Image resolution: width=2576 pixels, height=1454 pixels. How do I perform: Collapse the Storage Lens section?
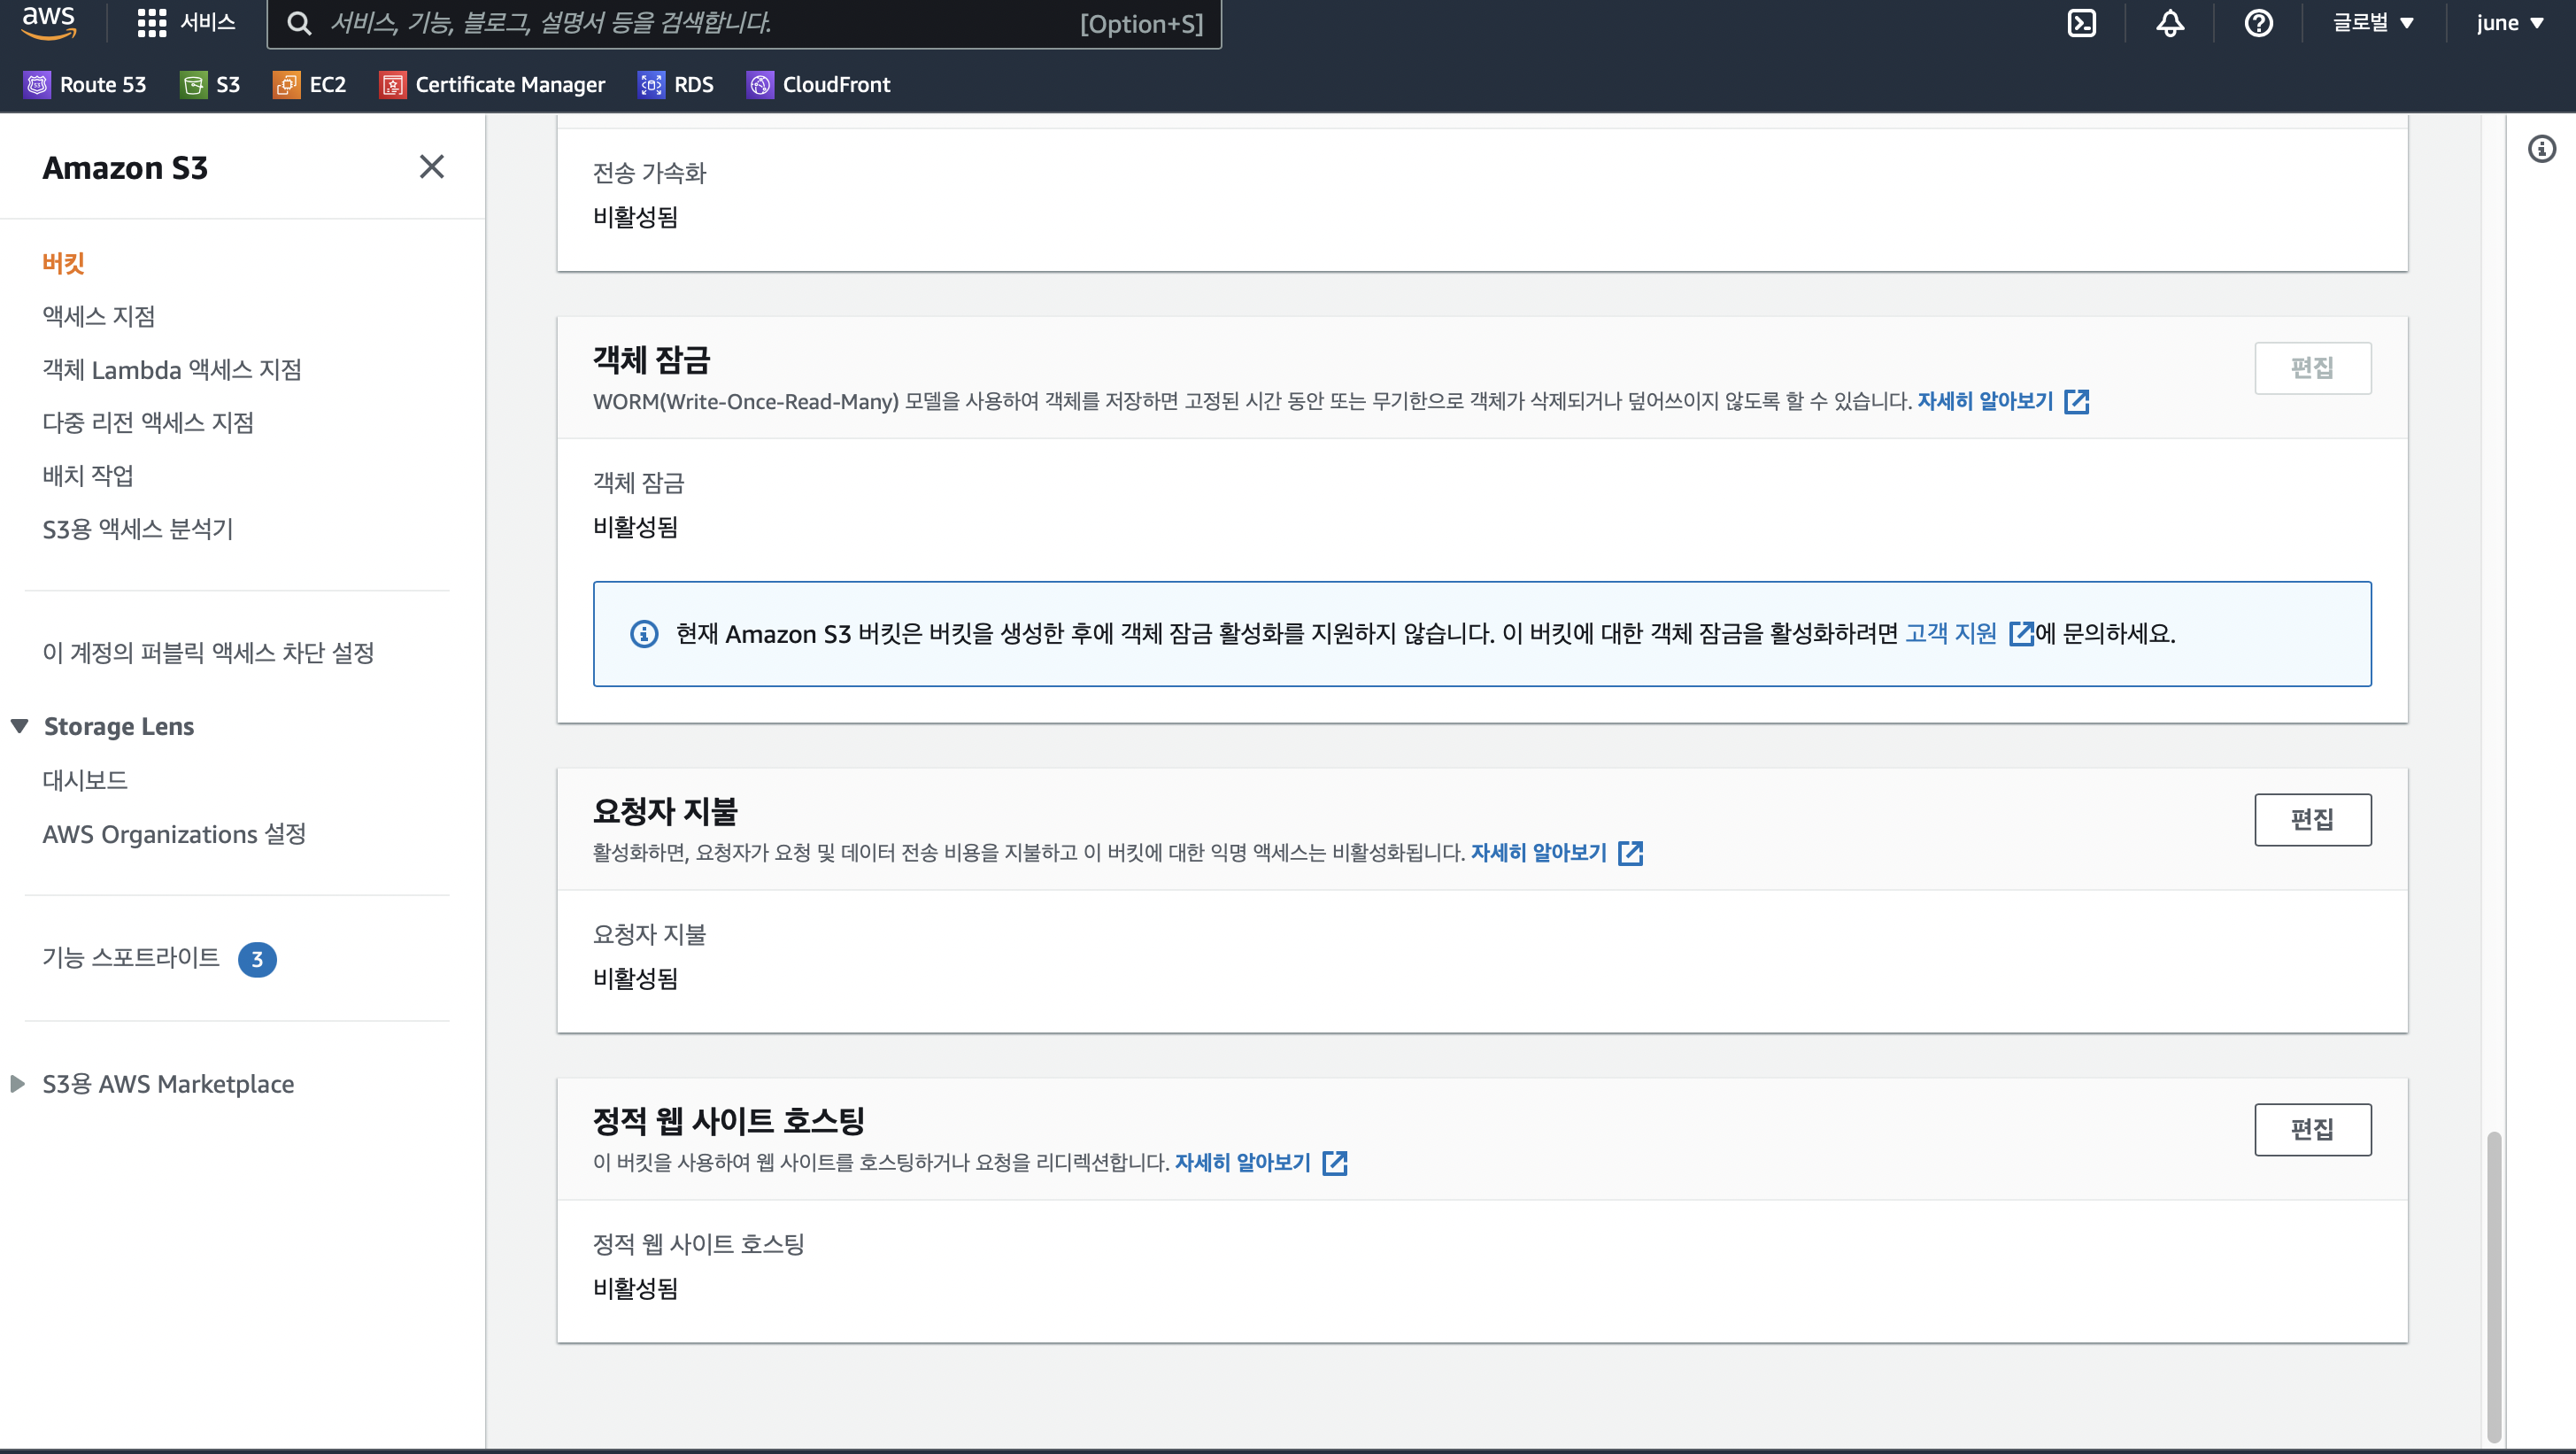pos(19,726)
